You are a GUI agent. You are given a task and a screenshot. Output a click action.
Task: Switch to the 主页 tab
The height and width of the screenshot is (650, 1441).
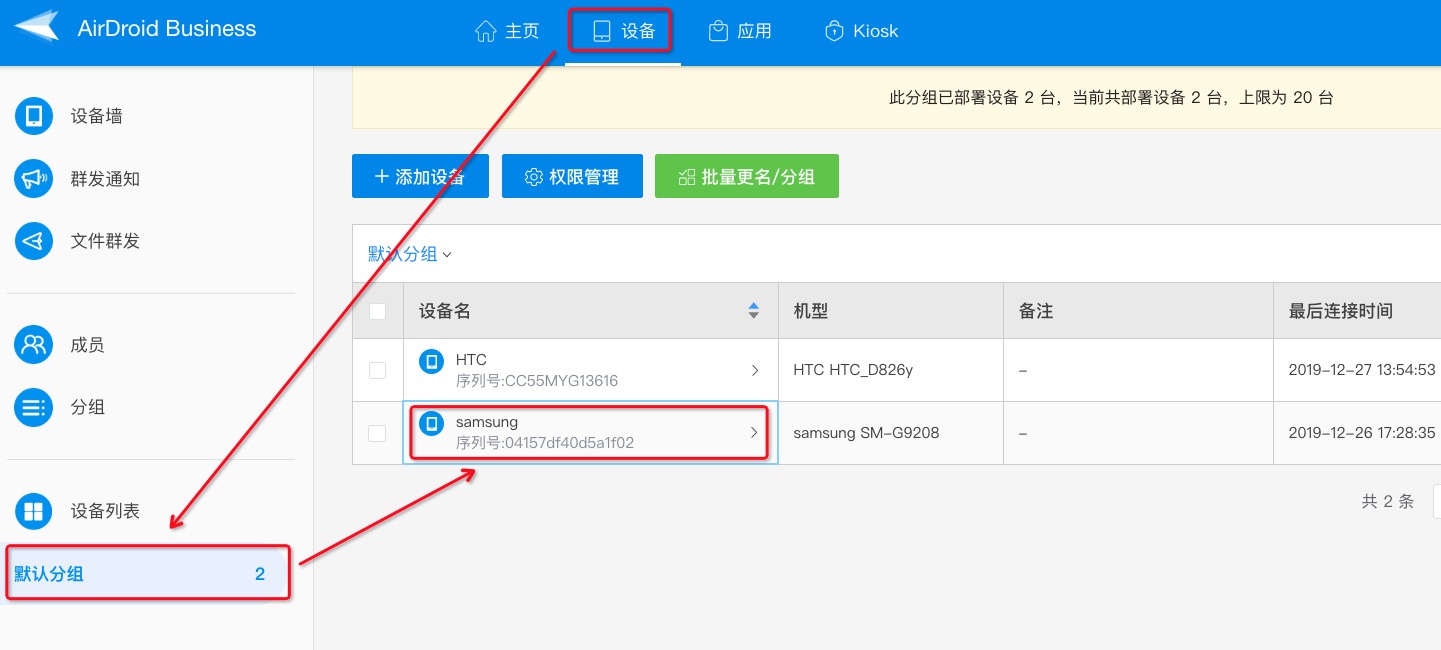[507, 31]
